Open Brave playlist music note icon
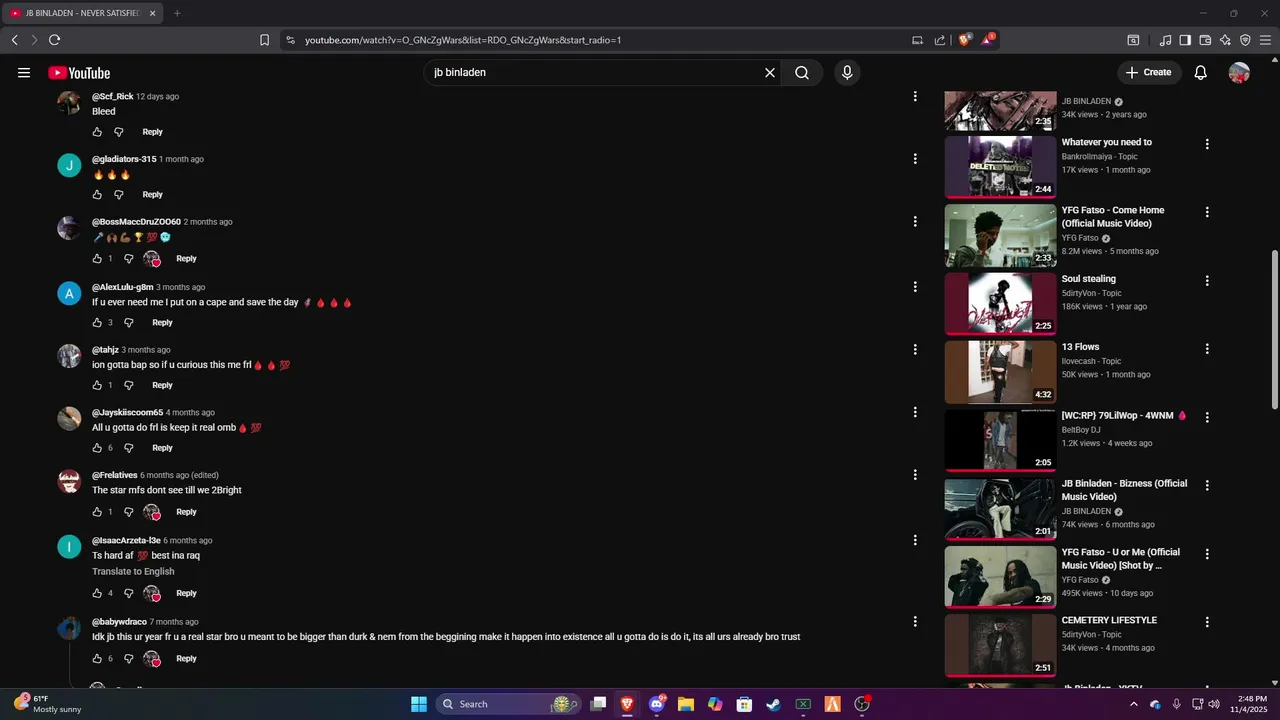Image resolution: width=1280 pixels, height=720 pixels. pyautogui.click(x=1165, y=40)
